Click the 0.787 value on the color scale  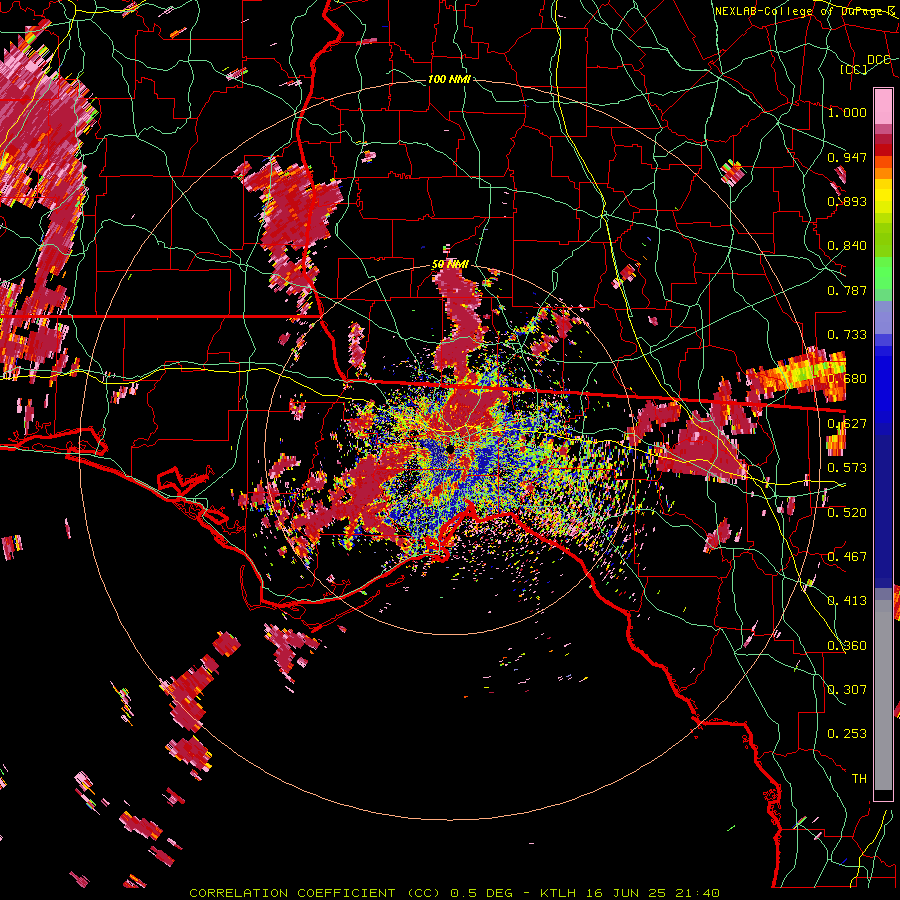coord(847,290)
